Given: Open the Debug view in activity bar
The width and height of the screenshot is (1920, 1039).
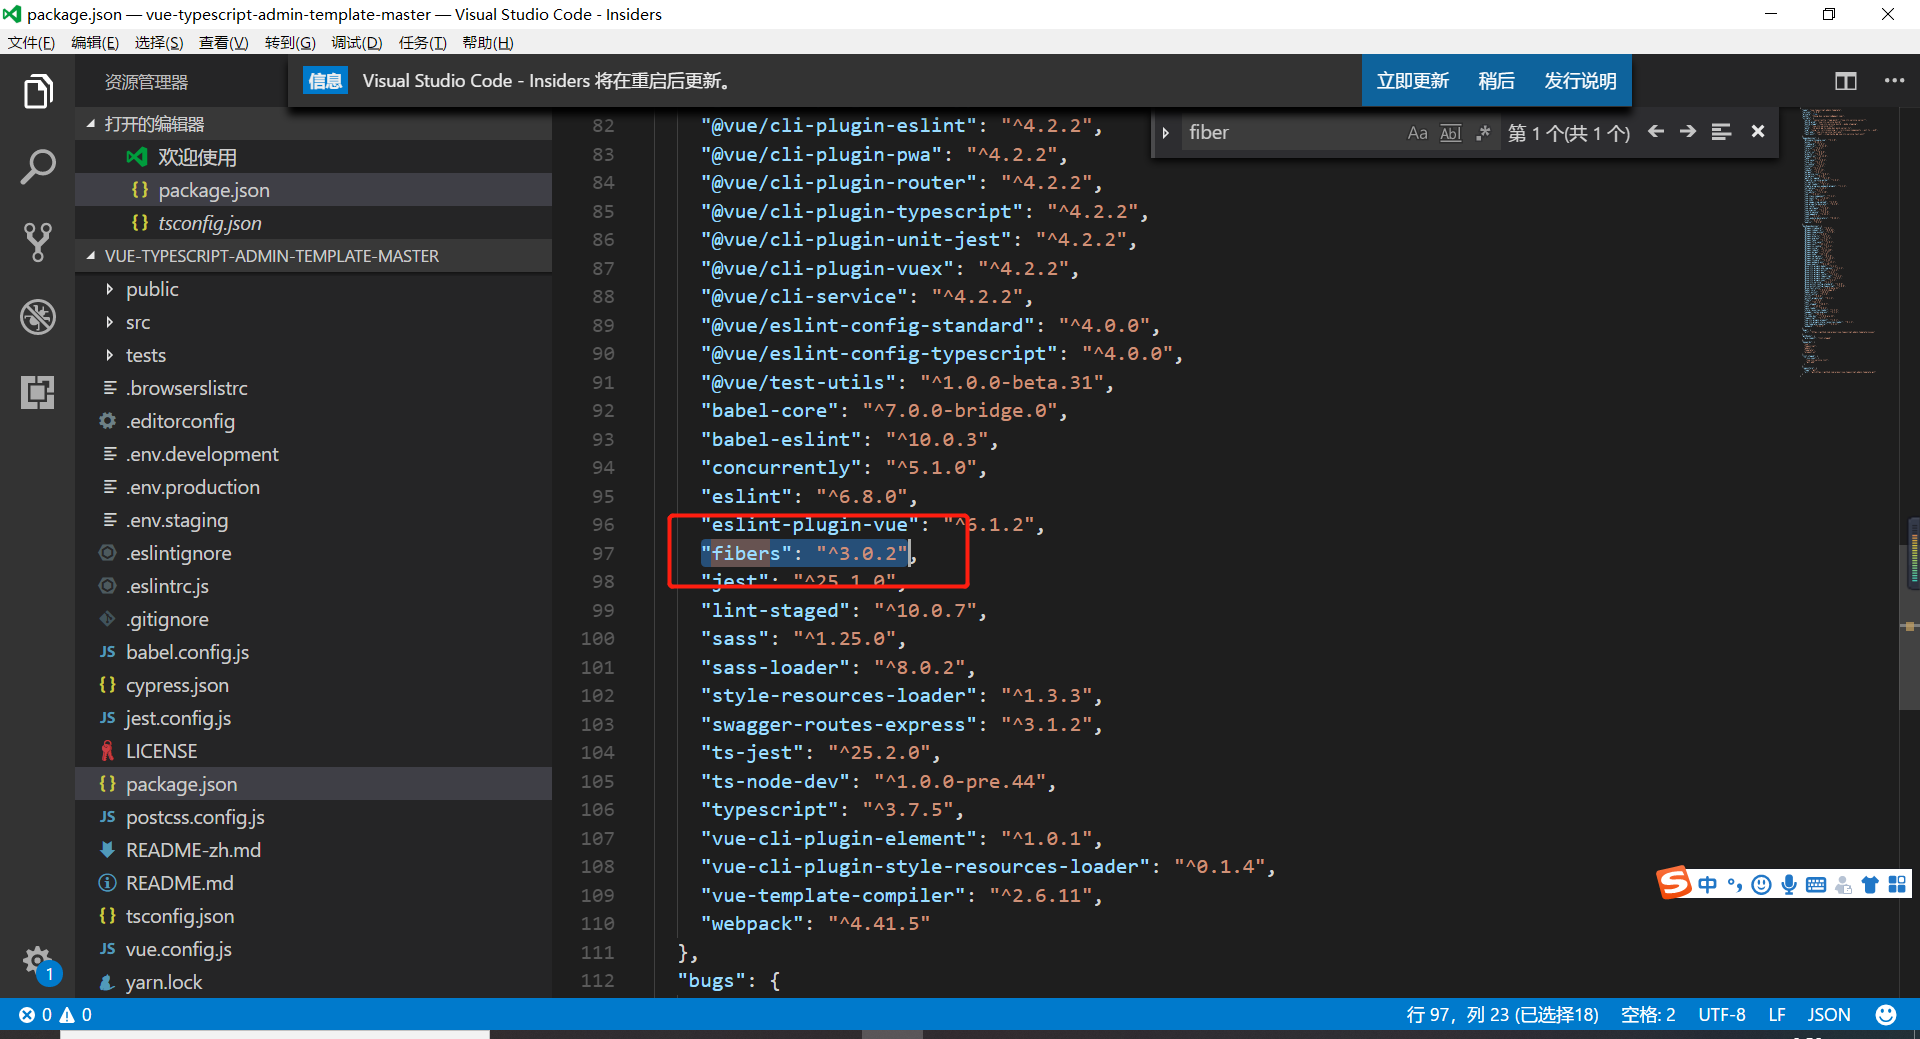Looking at the screenshot, I should [x=37, y=317].
